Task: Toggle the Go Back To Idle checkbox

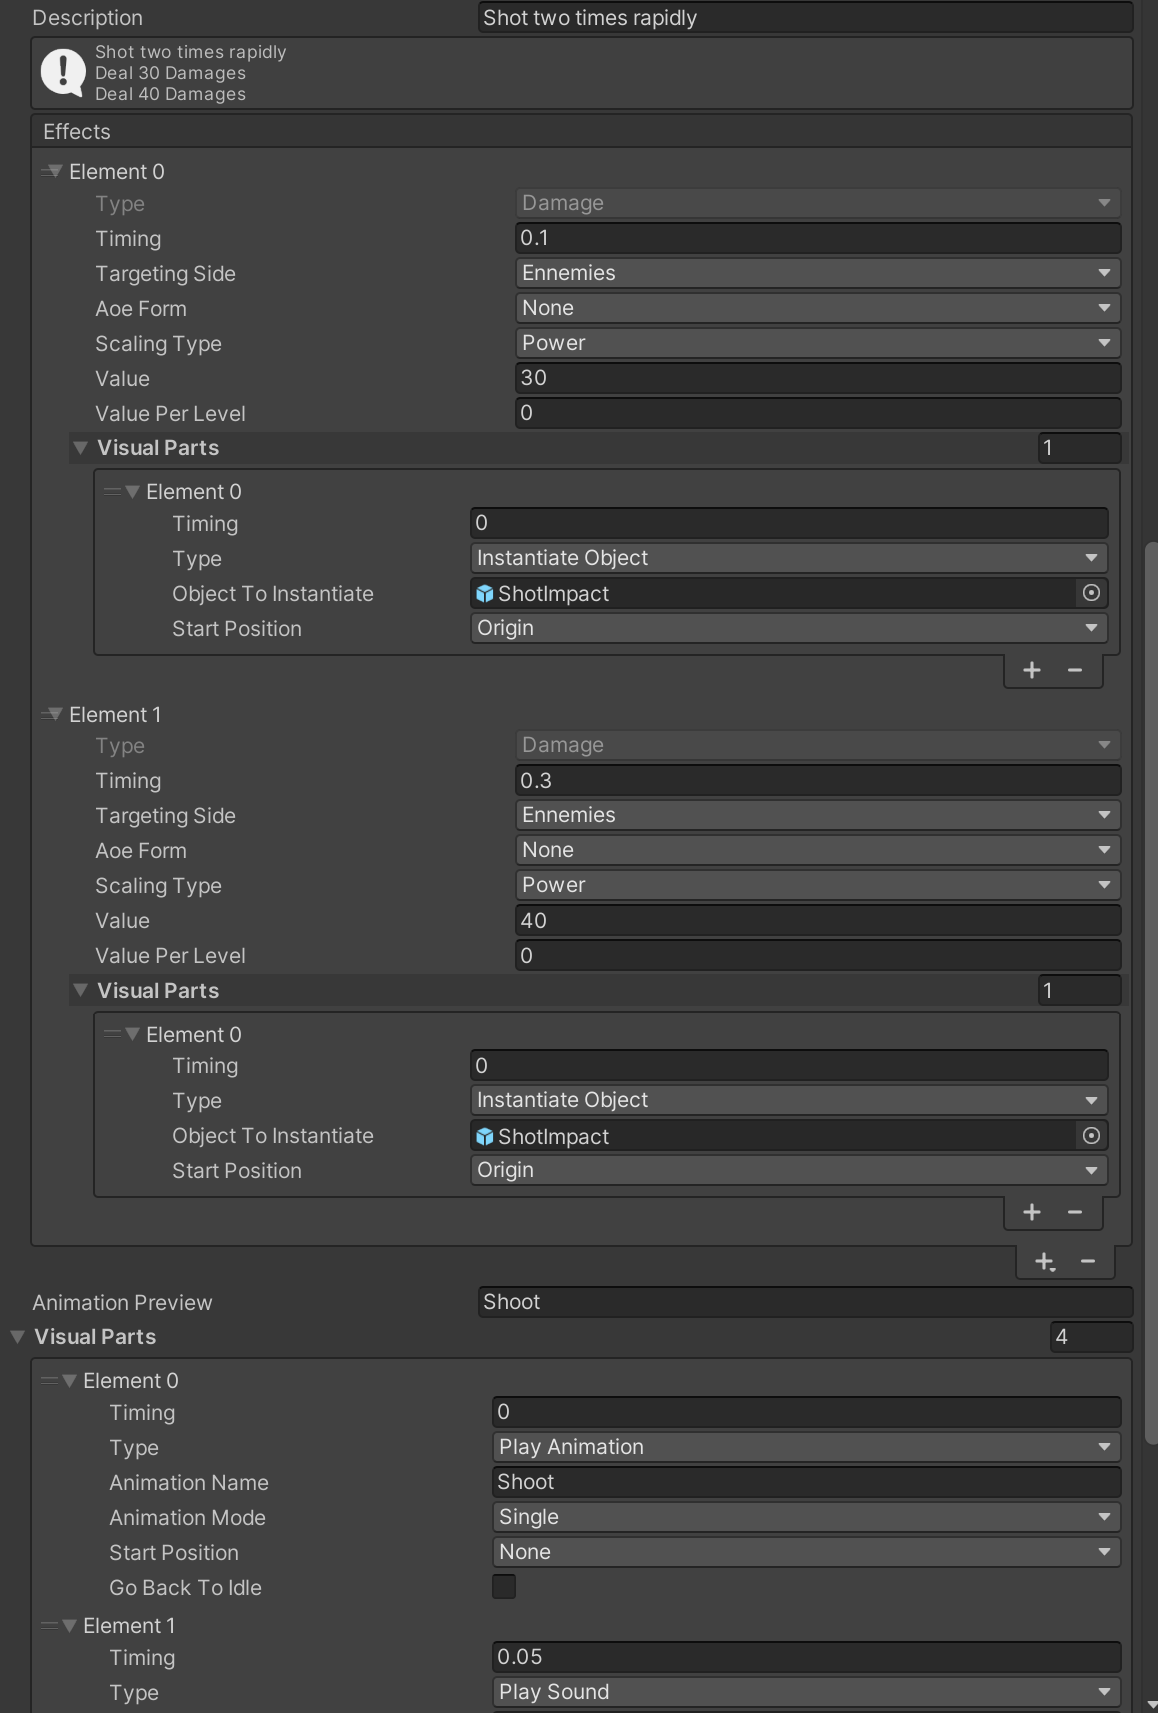Action: point(504,1587)
